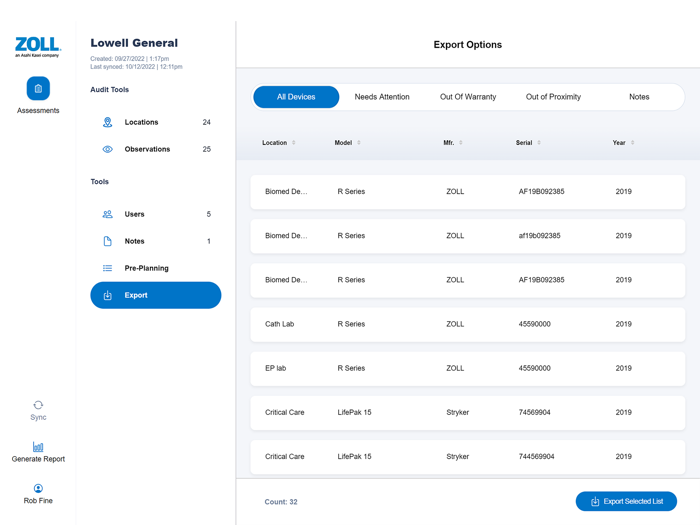Click the Count: 32 text

coord(281,502)
